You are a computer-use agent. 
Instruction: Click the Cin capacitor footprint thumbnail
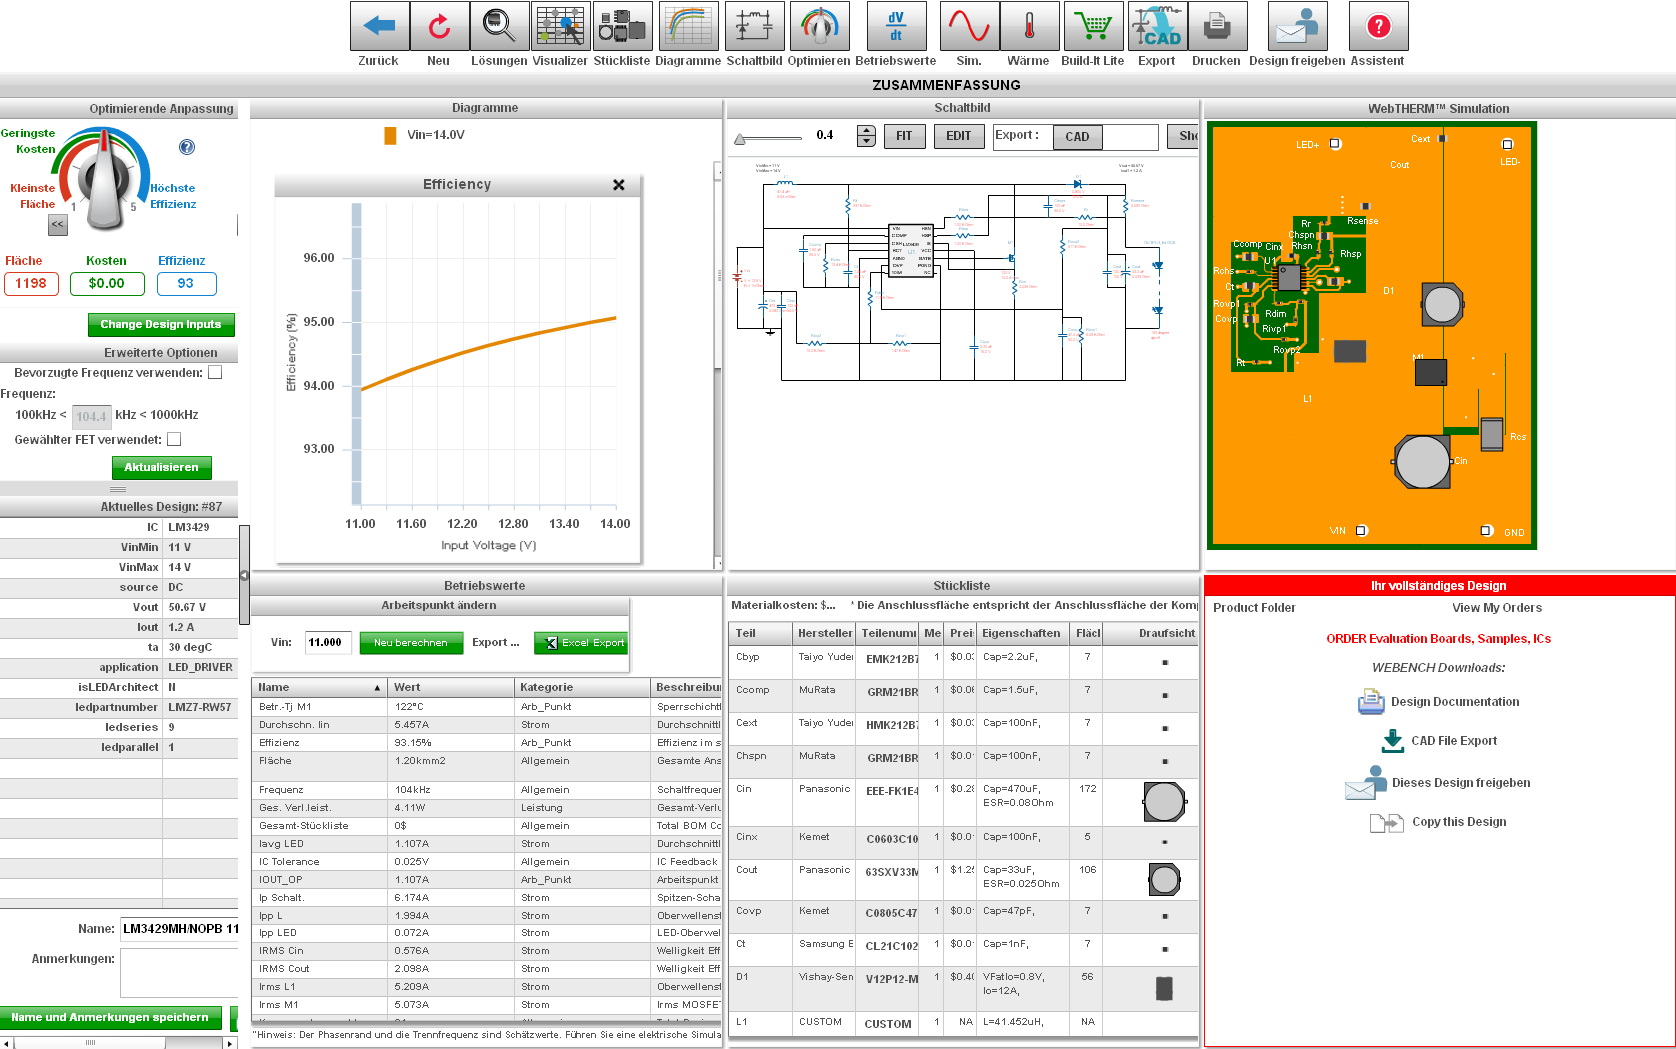[x=1164, y=801]
